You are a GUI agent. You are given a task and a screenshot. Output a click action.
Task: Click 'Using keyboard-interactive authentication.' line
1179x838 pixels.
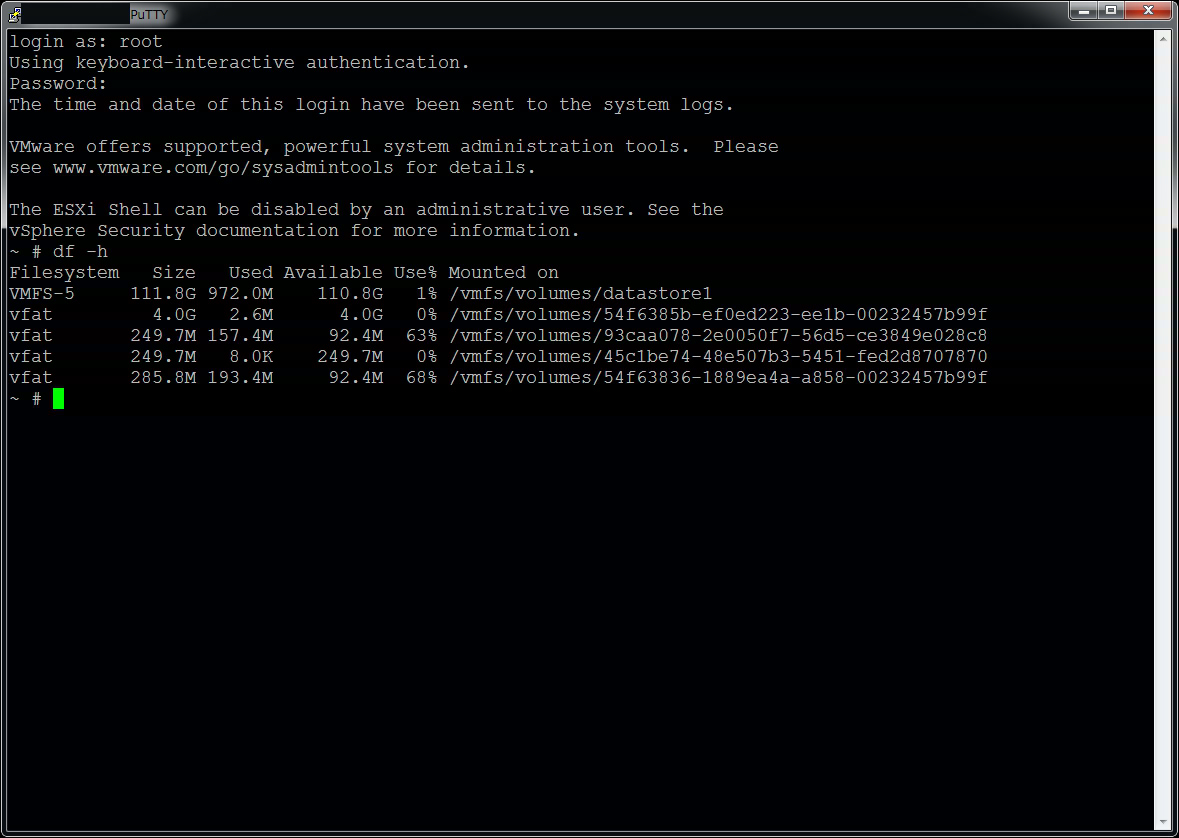pos(239,62)
